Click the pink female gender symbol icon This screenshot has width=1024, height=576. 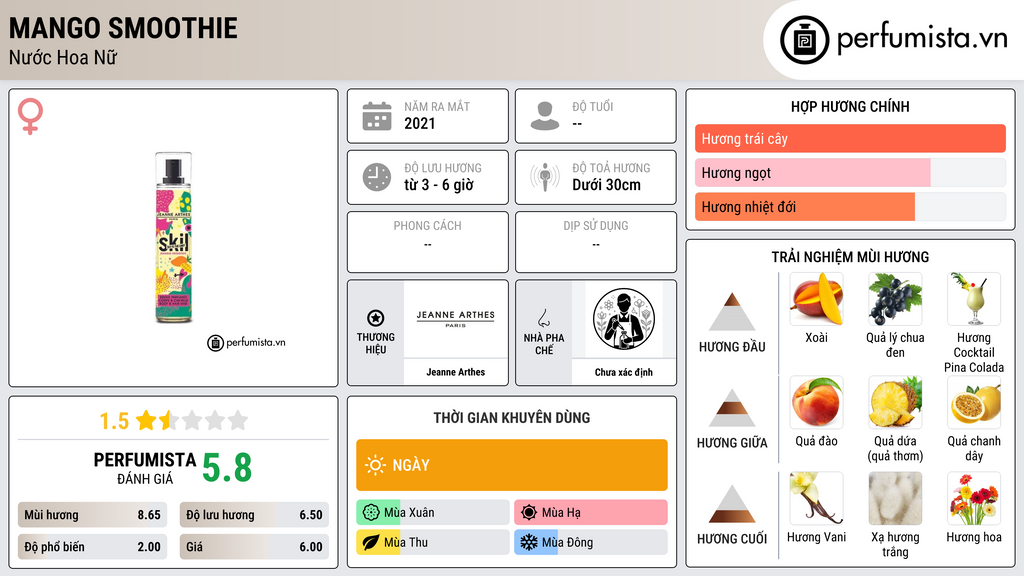(x=30, y=116)
